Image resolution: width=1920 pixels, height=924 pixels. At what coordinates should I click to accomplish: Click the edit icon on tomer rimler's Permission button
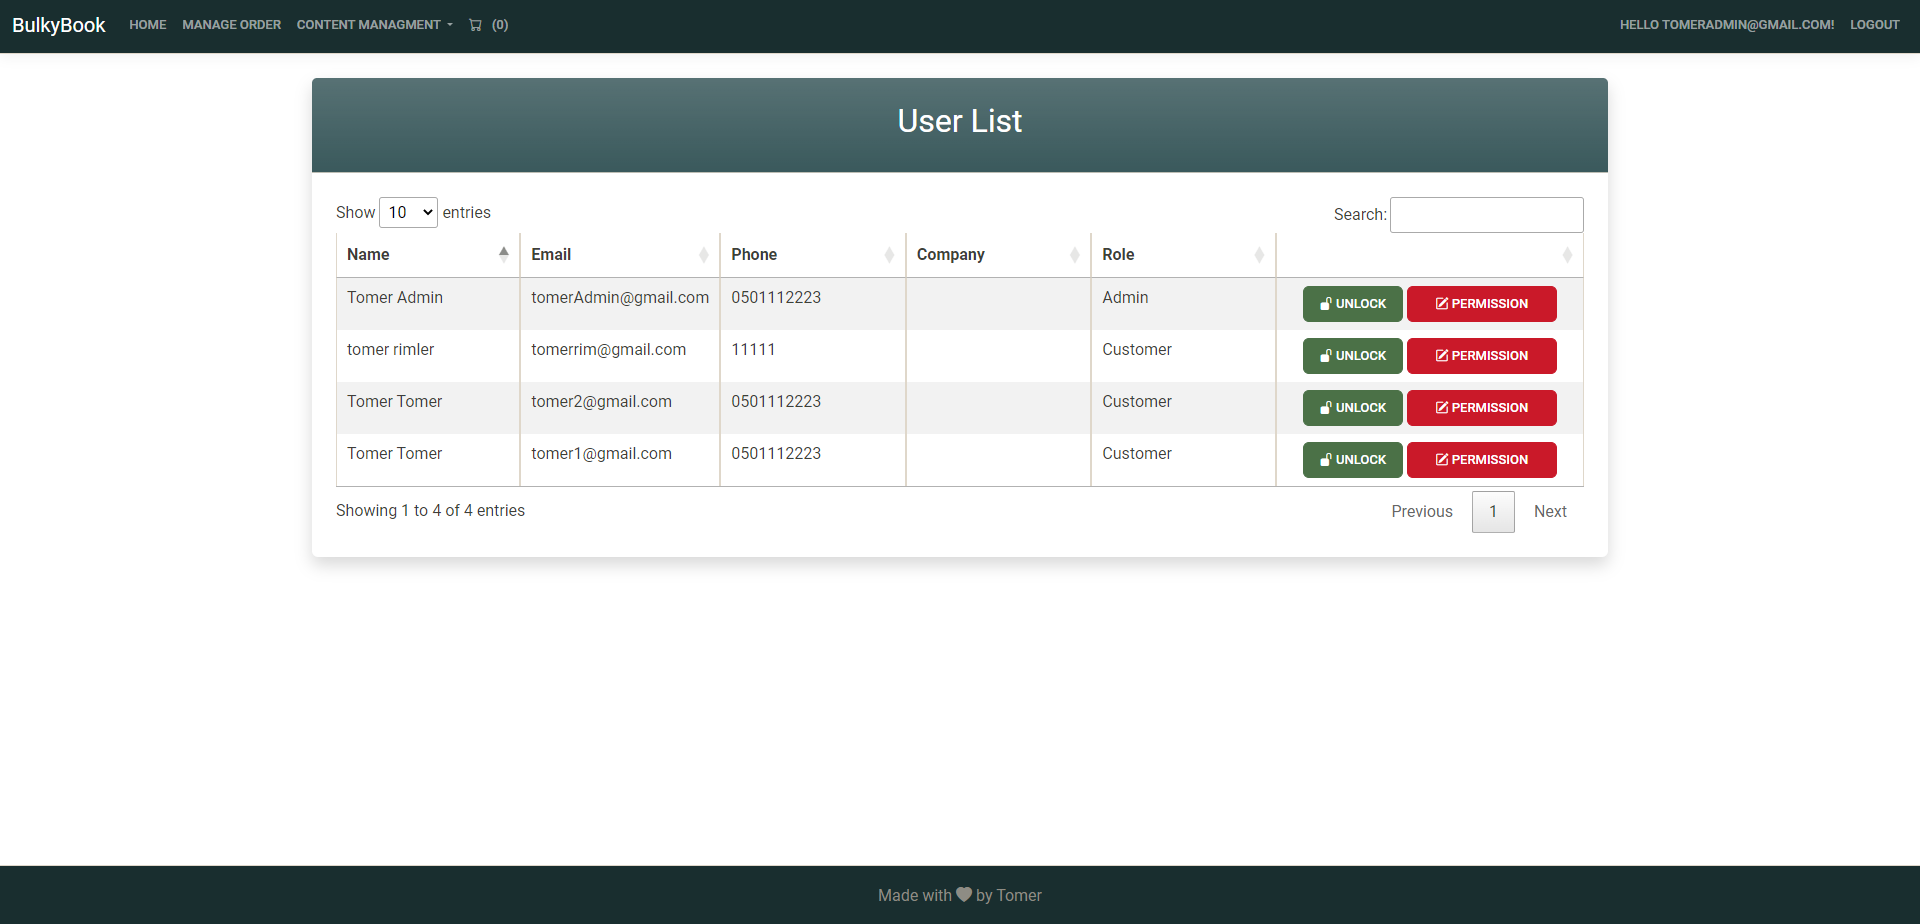(x=1443, y=355)
